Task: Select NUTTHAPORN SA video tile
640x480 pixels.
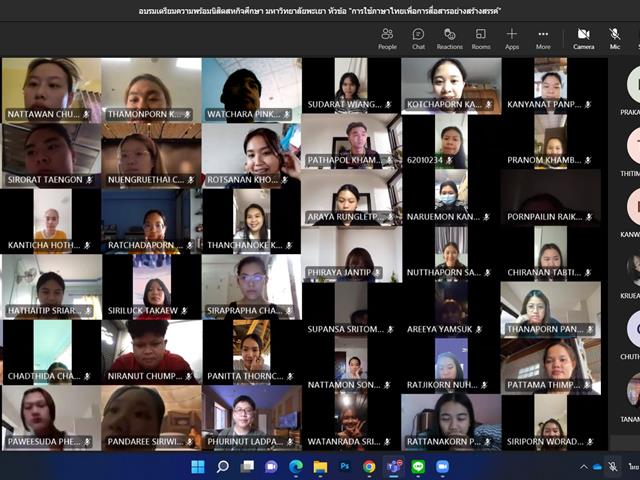Action: click(x=451, y=254)
